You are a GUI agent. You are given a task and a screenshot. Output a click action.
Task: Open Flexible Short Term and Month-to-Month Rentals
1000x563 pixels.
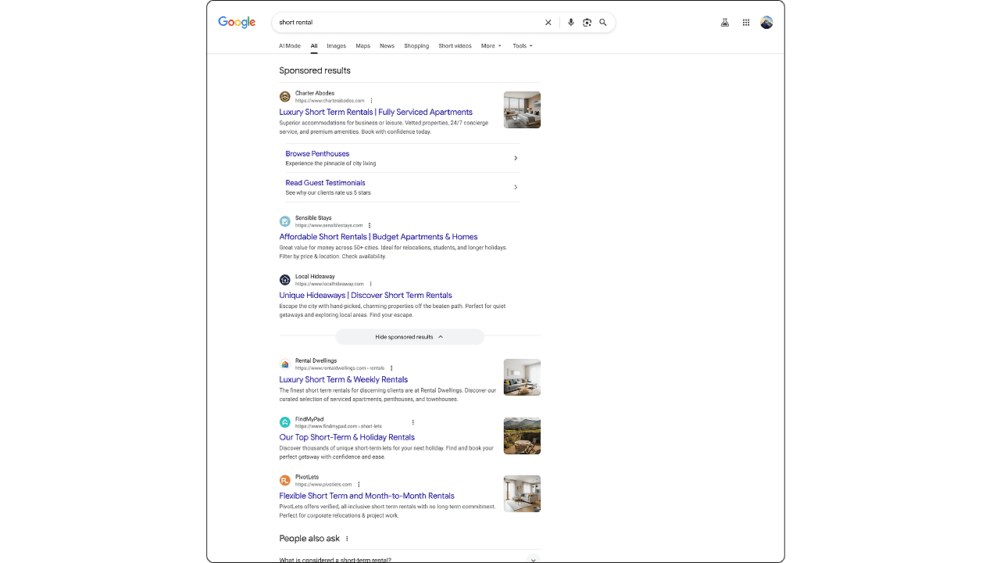click(366, 496)
